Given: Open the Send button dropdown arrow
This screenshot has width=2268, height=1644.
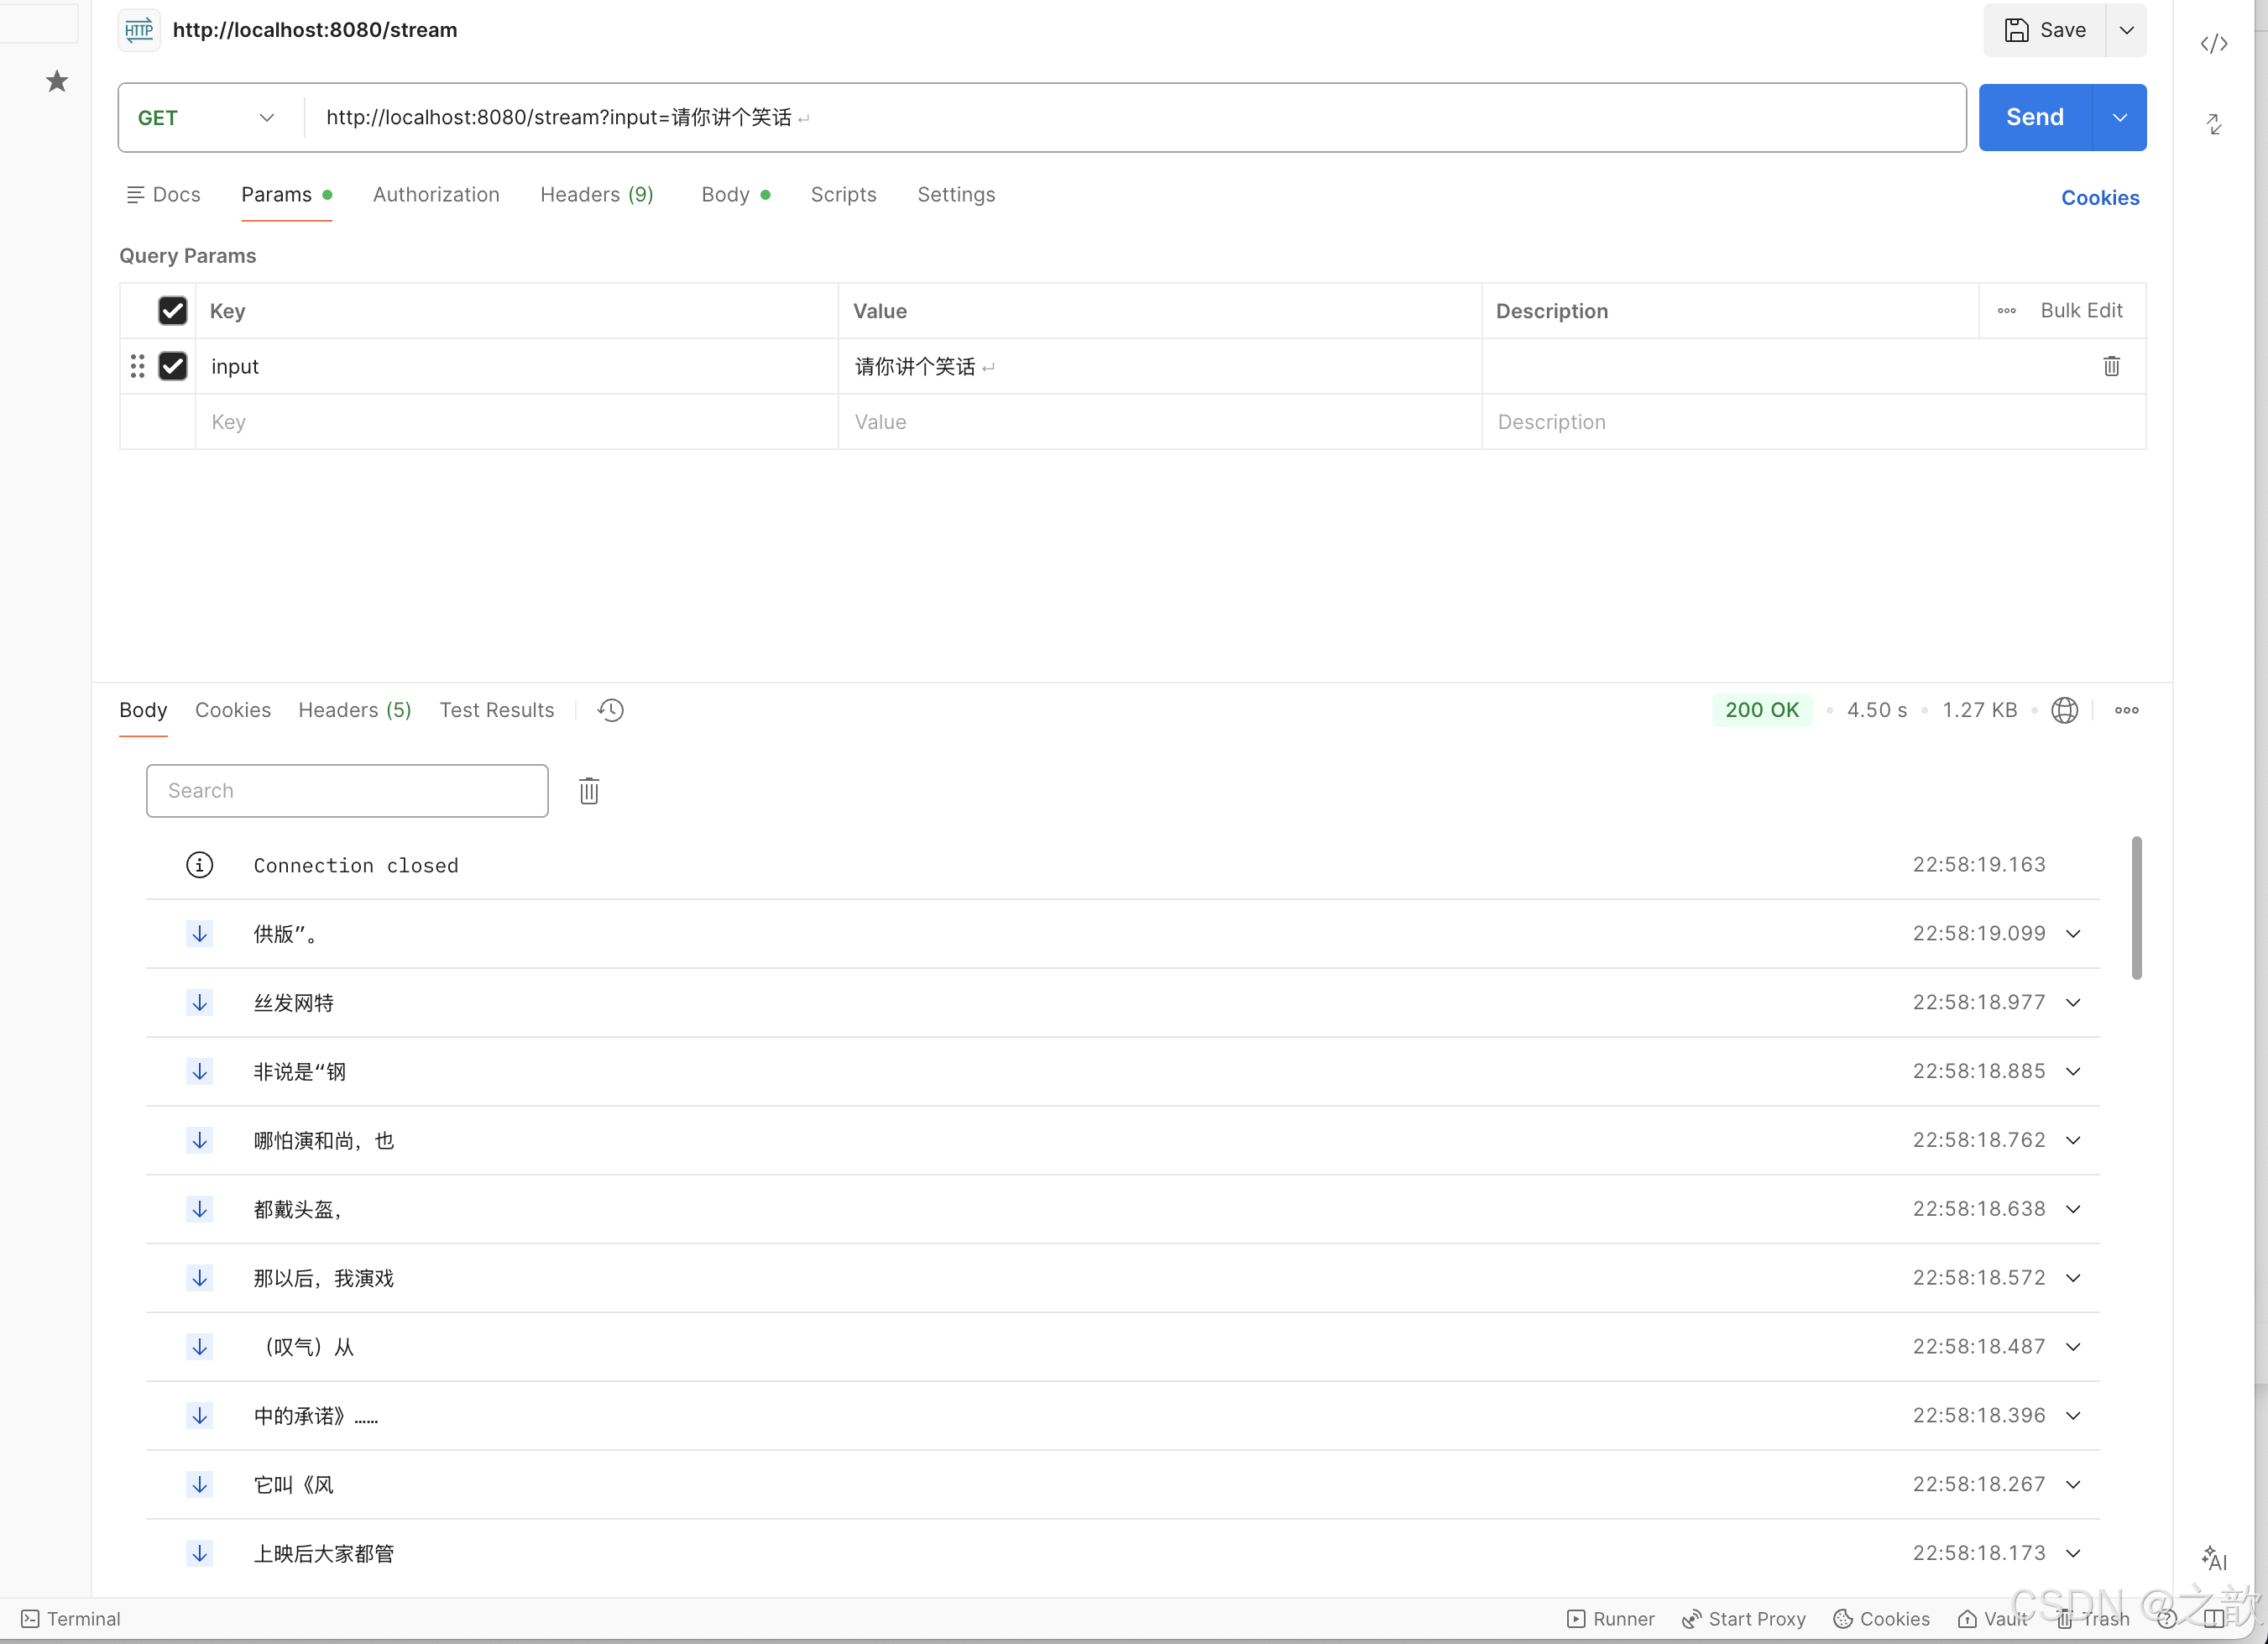Looking at the screenshot, I should (x=2119, y=118).
